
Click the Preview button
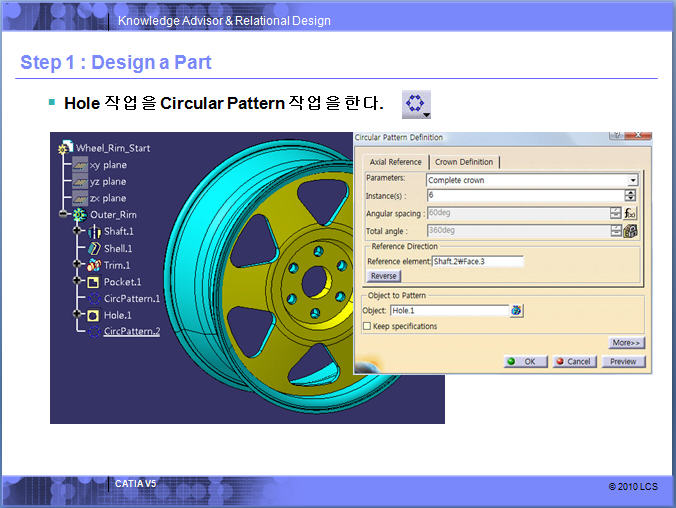coord(623,361)
